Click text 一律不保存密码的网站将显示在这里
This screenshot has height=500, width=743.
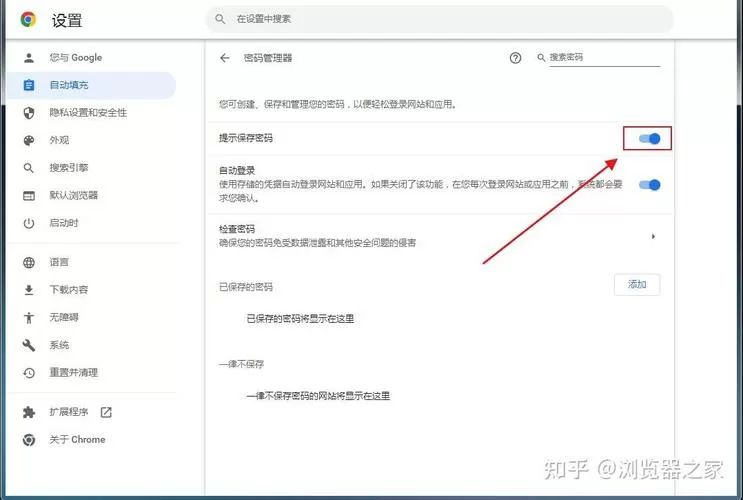[318, 396]
